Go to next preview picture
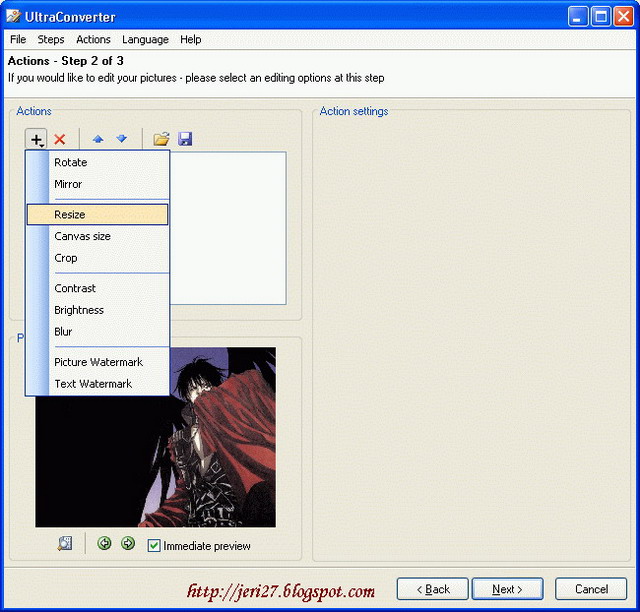 tap(128, 543)
